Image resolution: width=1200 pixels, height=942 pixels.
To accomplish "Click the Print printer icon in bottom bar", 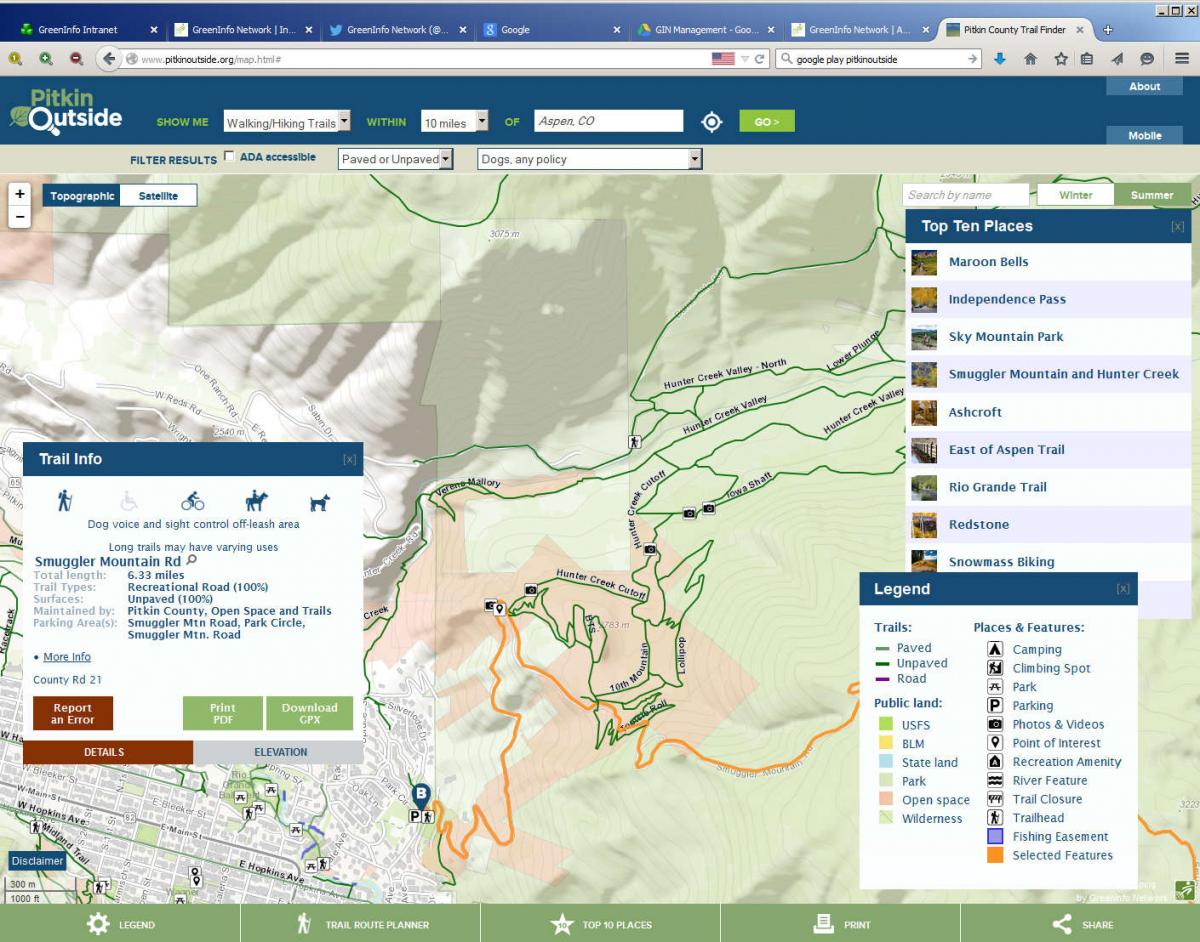I will point(825,923).
